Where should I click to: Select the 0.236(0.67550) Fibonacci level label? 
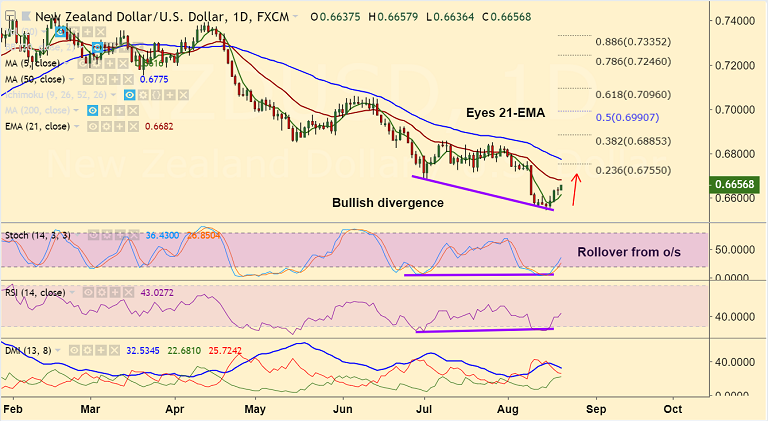click(x=633, y=170)
